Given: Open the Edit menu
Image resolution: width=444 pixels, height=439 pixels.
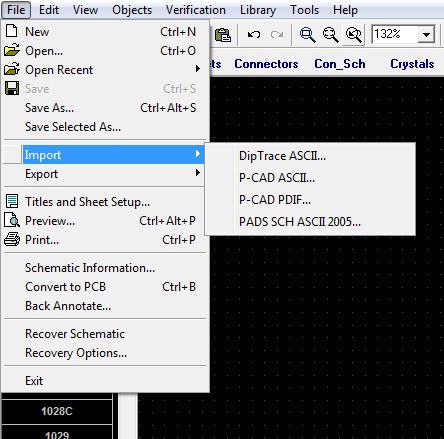Looking at the screenshot, I should 49,10.
